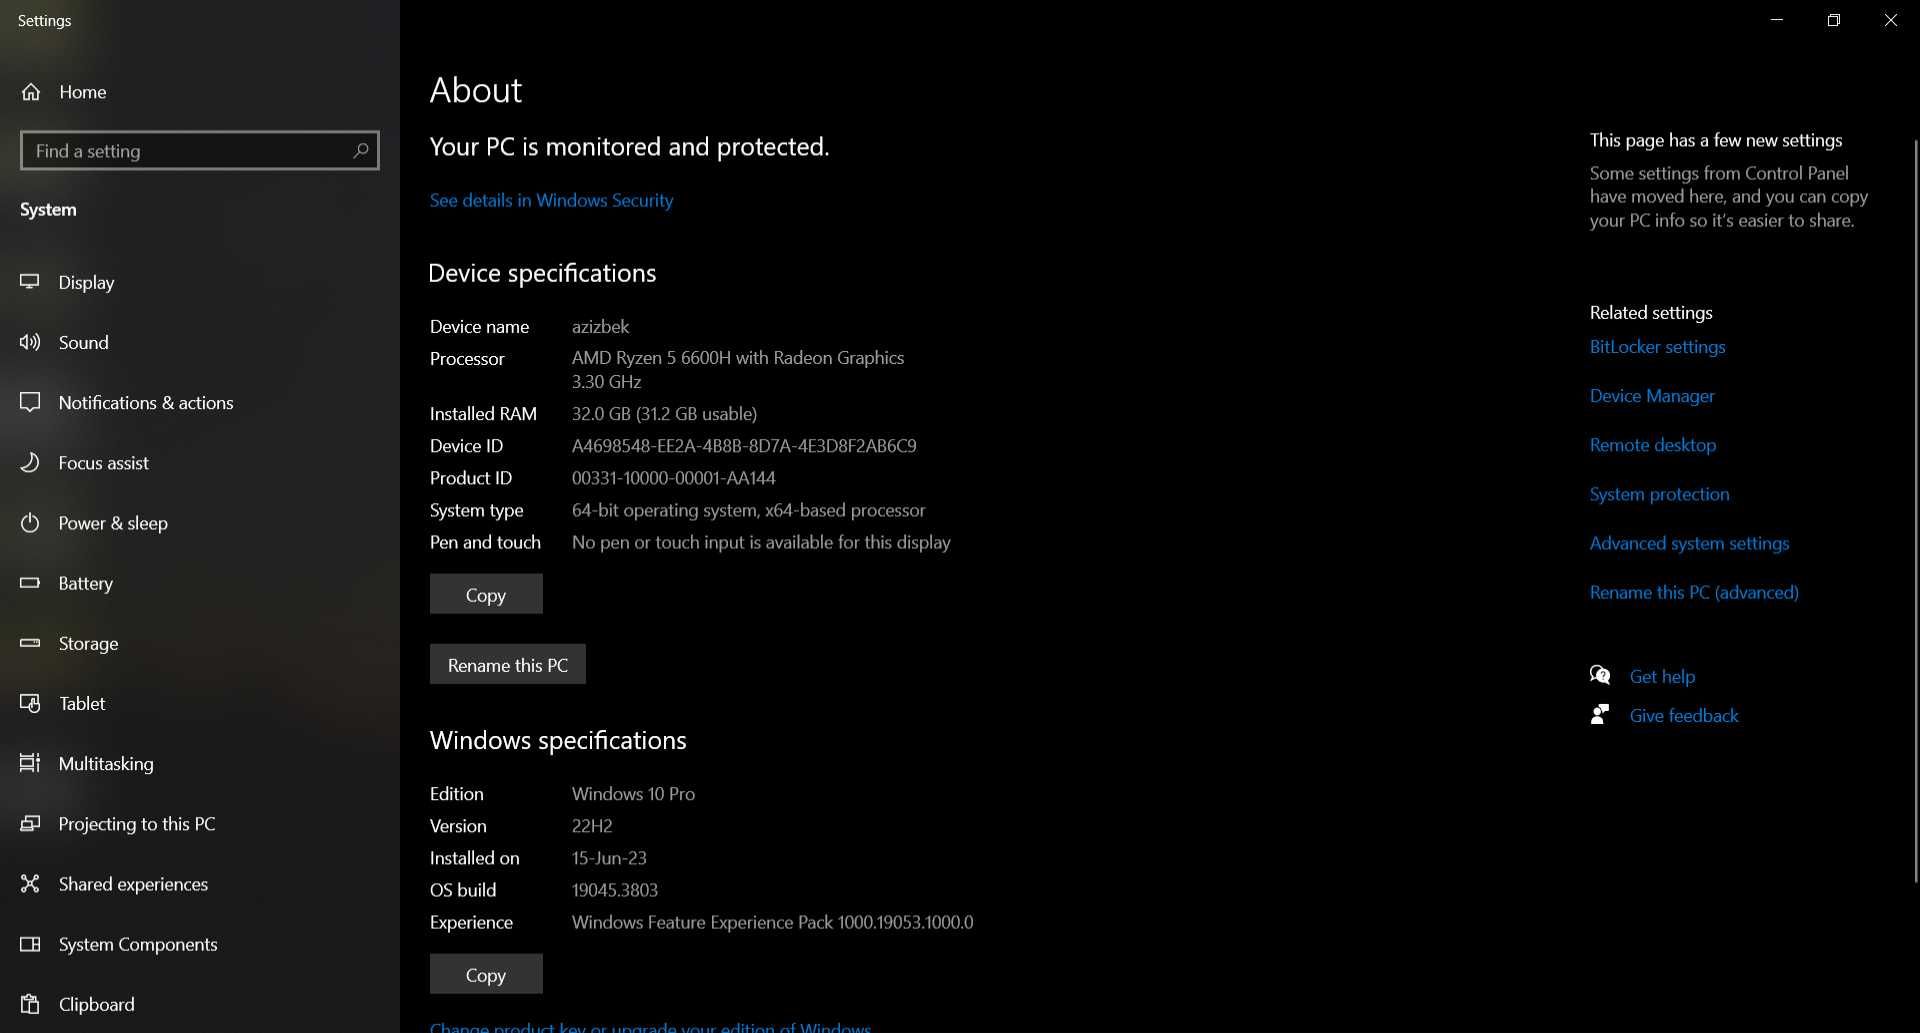1920x1033 pixels.
Task: Select Projecting to this PC
Action: [x=200, y=823]
